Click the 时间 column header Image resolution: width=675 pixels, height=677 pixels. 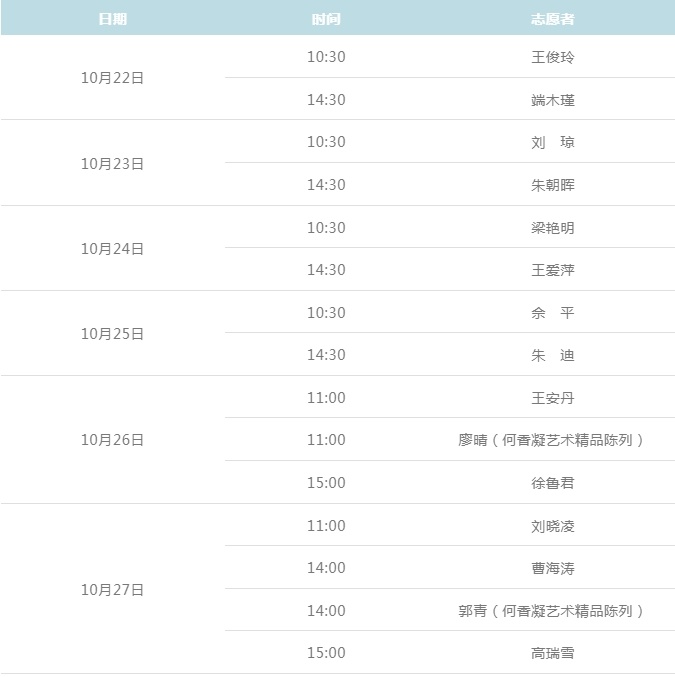click(326, 19)
